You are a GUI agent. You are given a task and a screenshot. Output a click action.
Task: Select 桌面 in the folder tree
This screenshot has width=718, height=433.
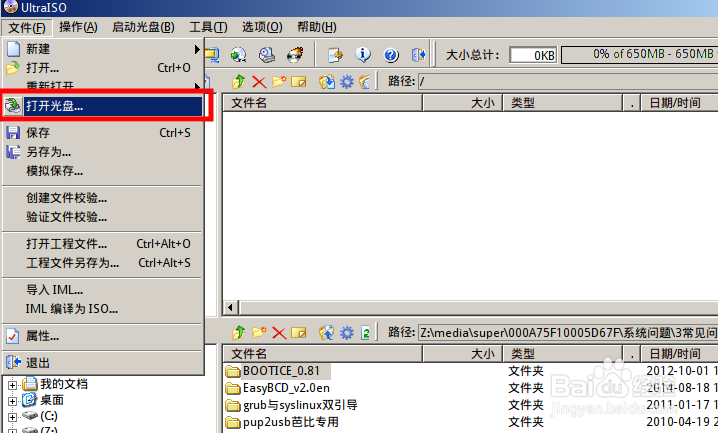click(x=52, y=401)
